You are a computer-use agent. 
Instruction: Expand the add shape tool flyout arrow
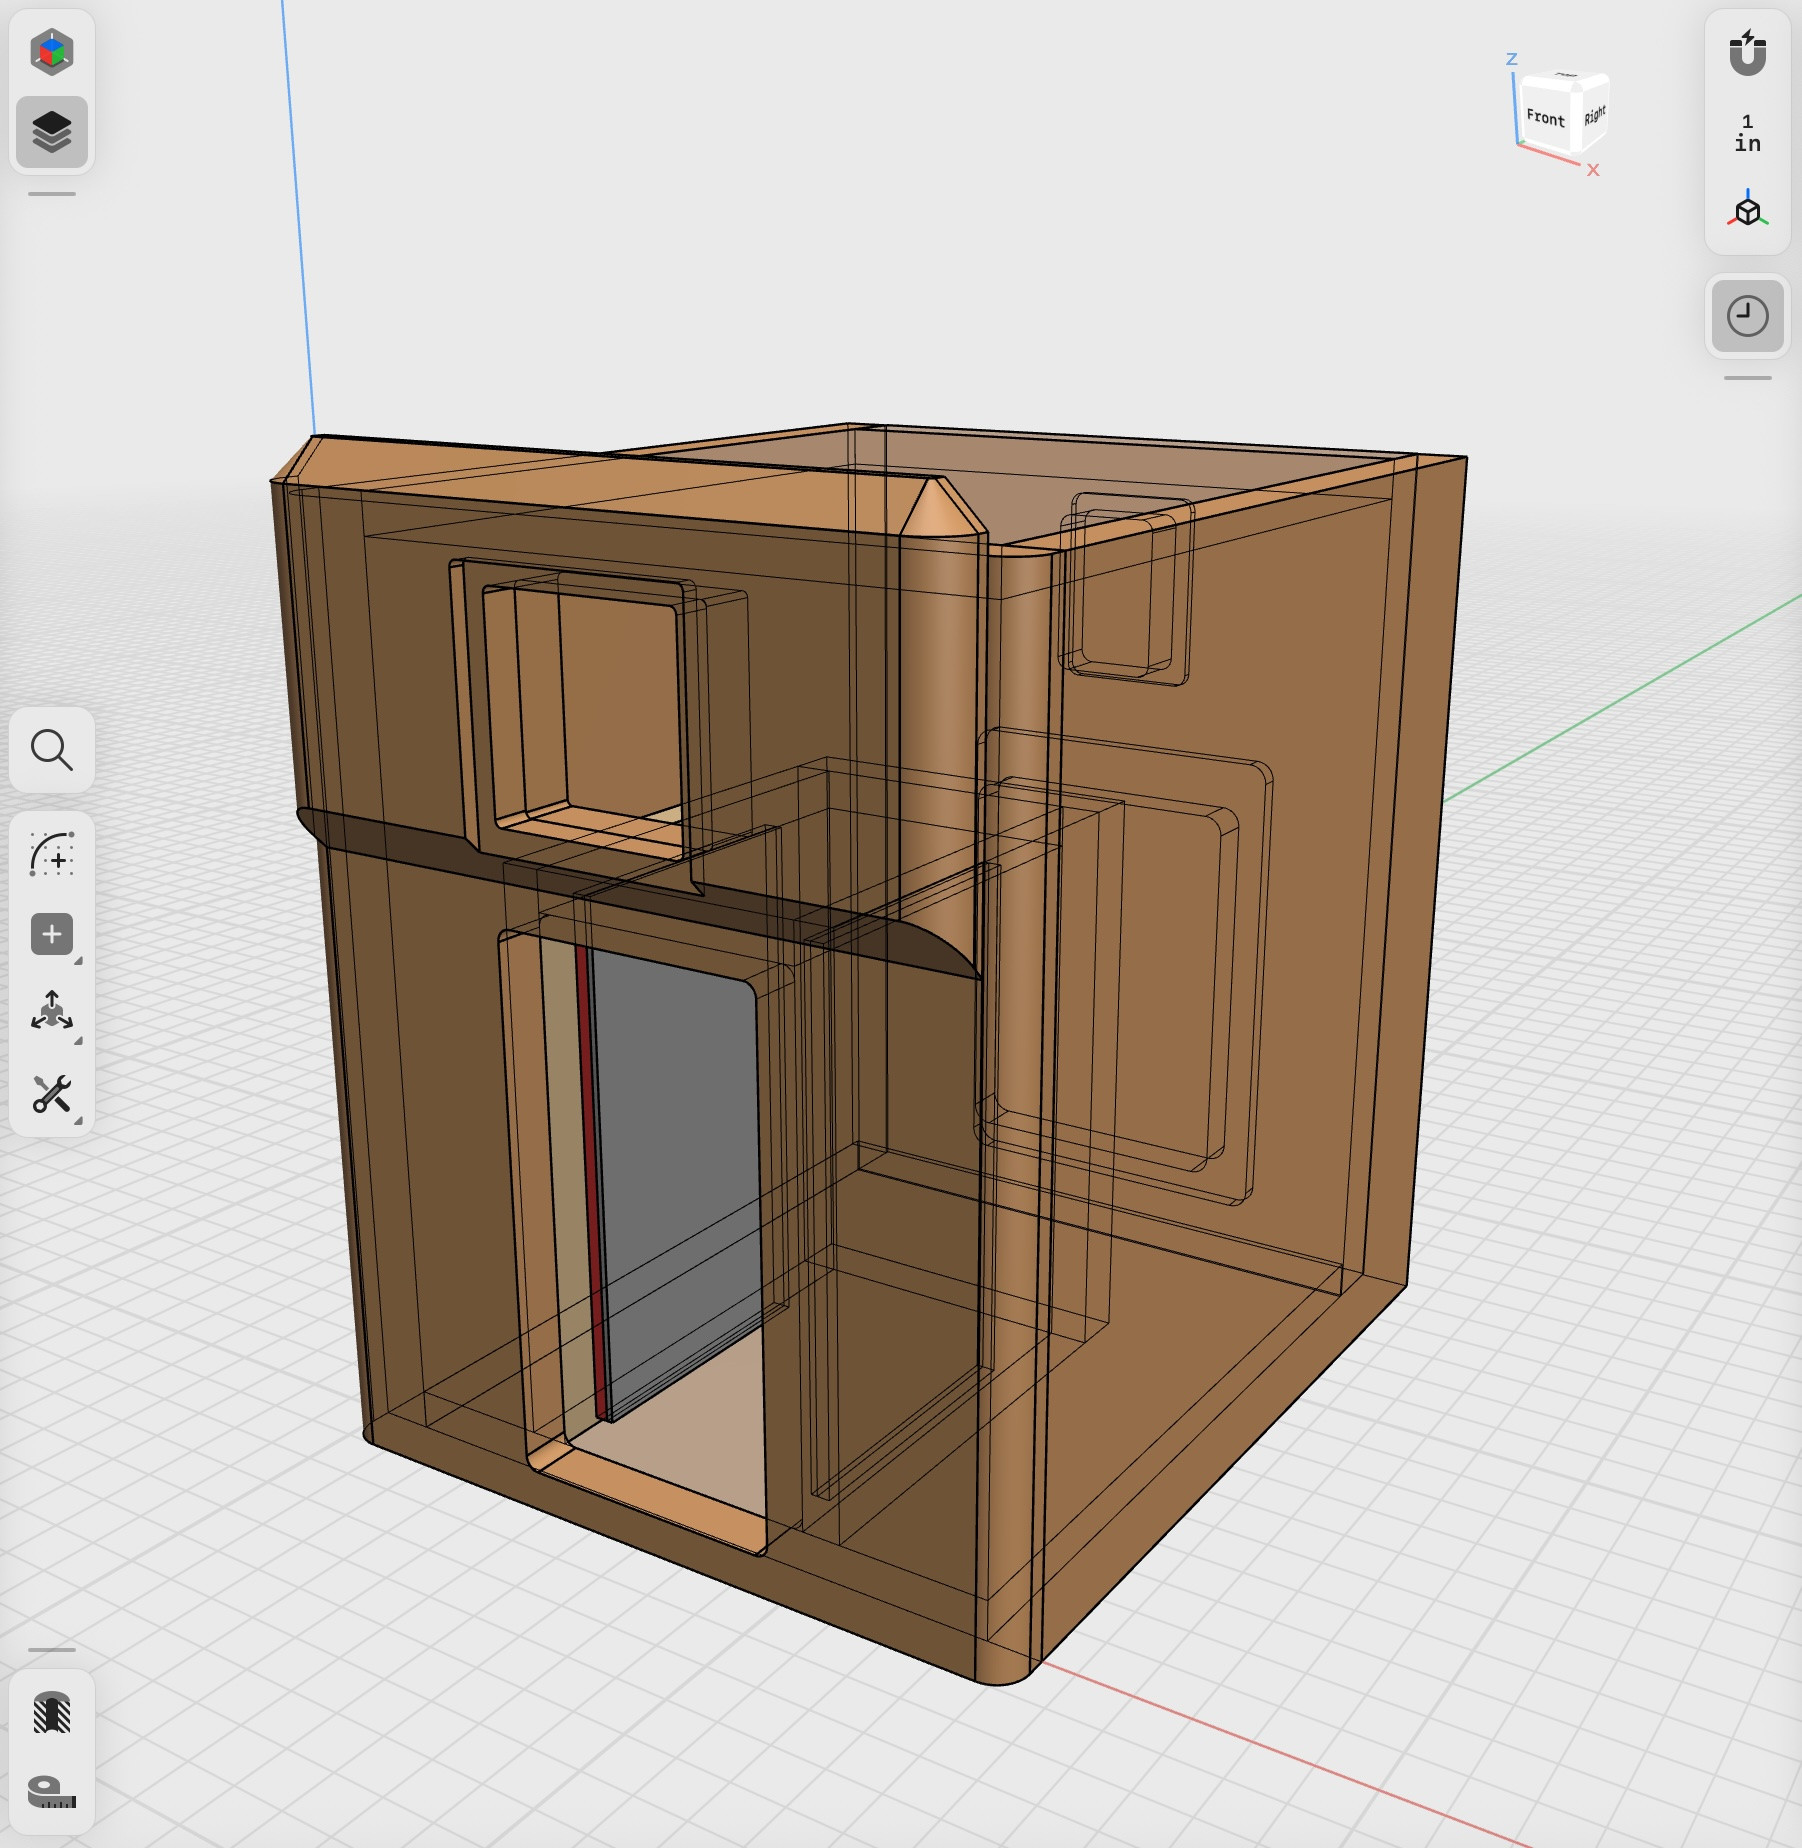pyautogui.click(x=79, y=961)
